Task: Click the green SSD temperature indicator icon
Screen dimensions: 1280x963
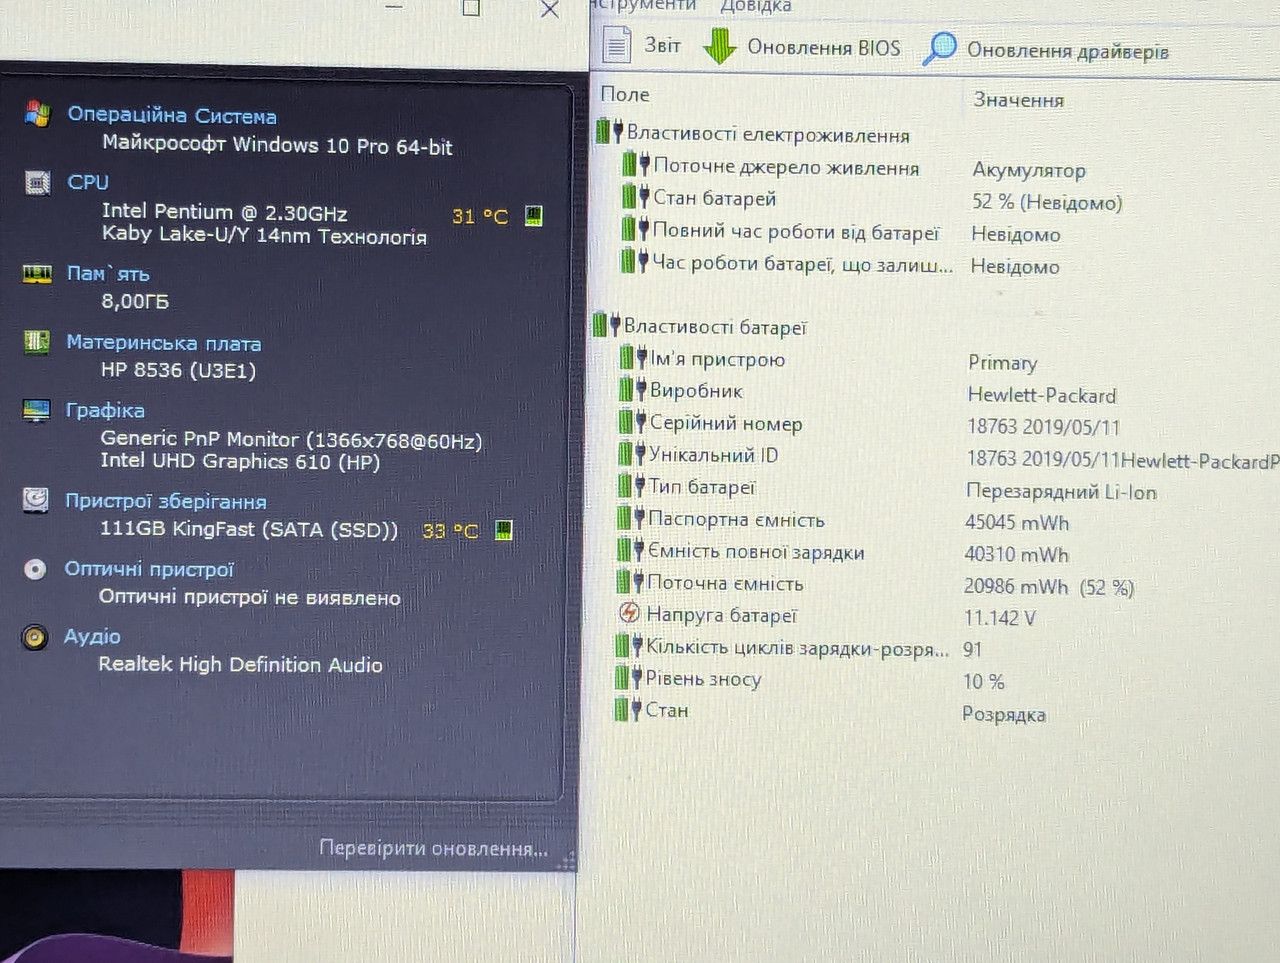Action: (x=504, y=529)
